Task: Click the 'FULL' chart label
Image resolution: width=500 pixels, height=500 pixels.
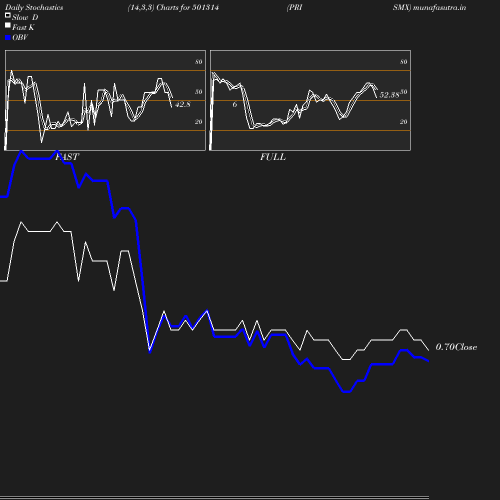Action: coord(273,157)
